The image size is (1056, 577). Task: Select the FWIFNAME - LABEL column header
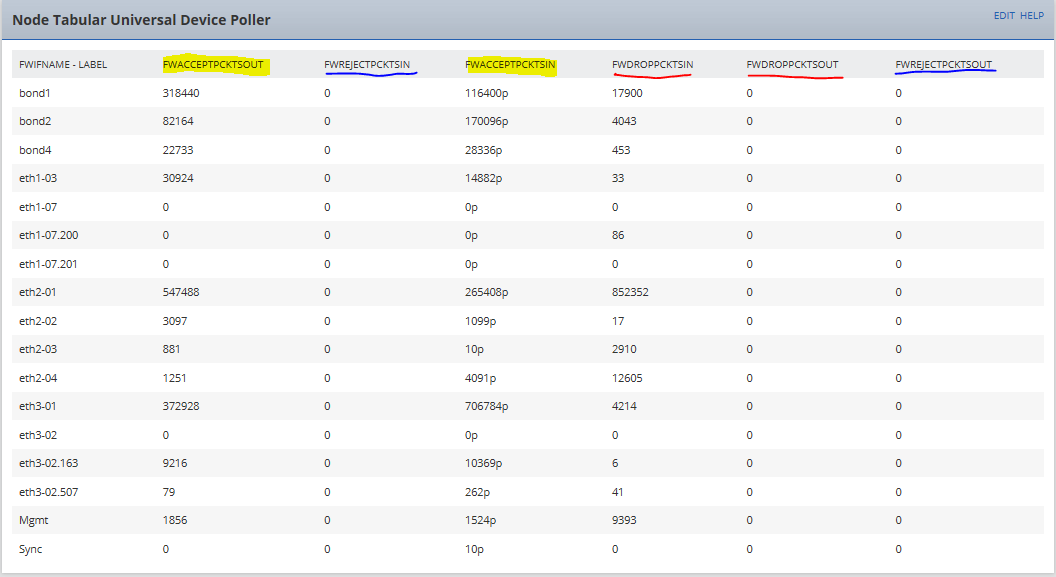point(63,65)
